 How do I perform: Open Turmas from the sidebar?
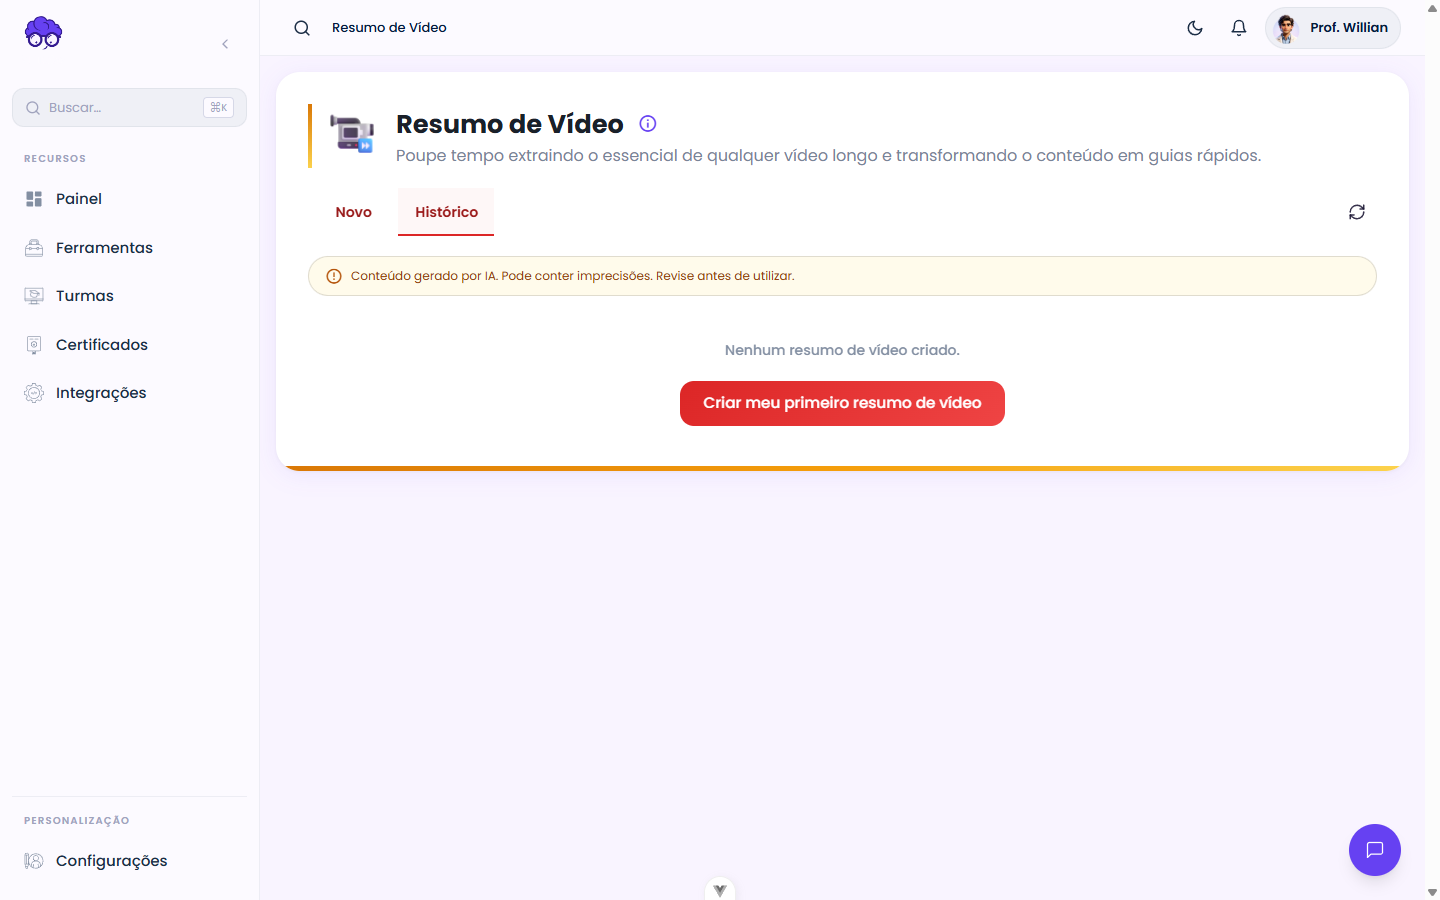(x=129, y=296)
